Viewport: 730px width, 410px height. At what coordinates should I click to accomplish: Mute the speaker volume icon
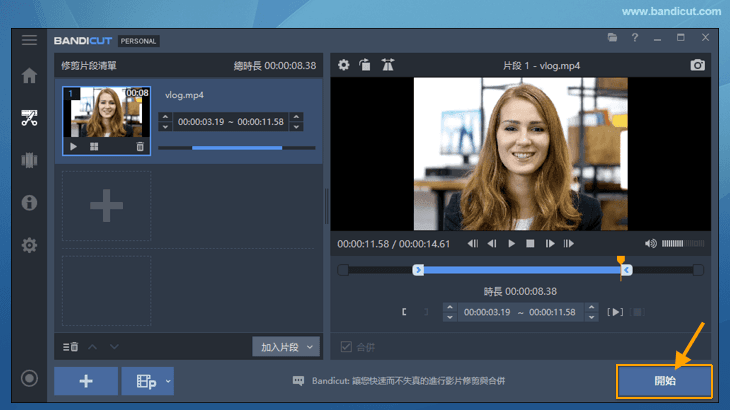[x=650, y=243]
